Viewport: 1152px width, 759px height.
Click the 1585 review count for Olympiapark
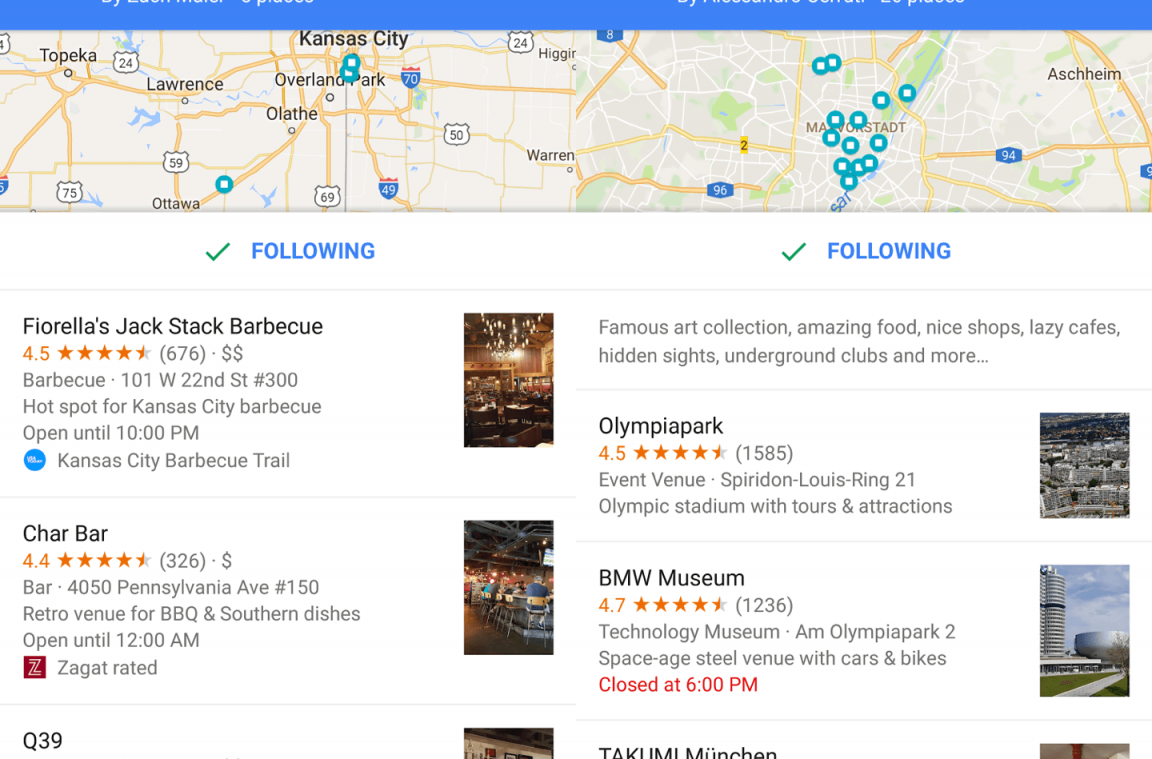pos(765,452)
